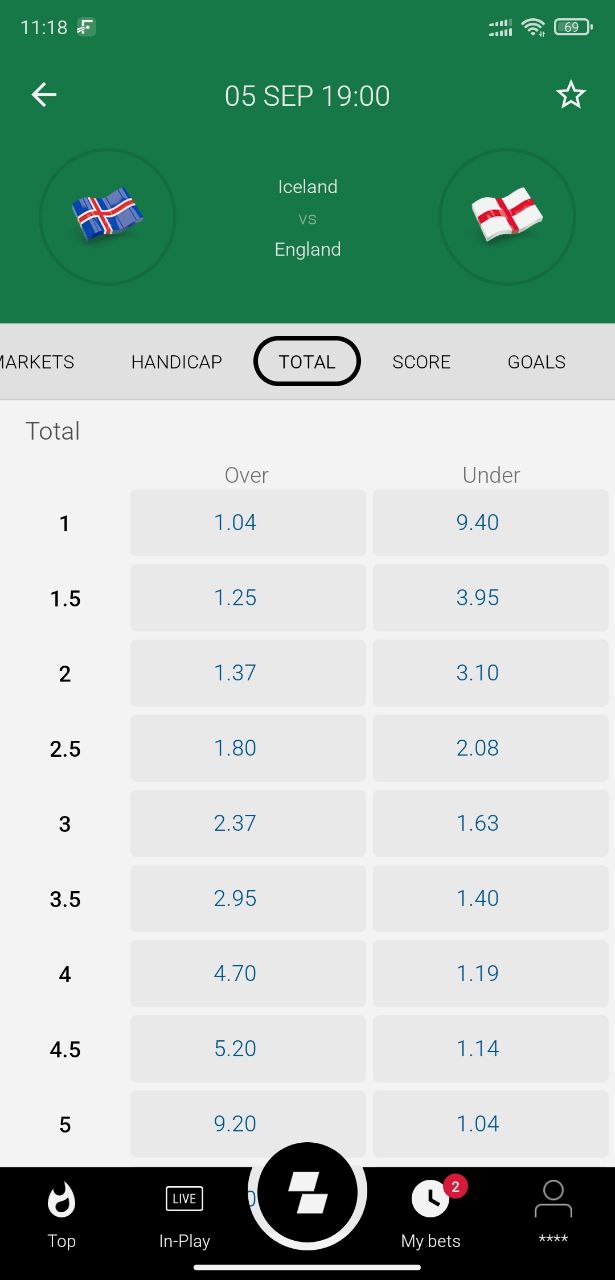Tap the back arrow icon

44,95
